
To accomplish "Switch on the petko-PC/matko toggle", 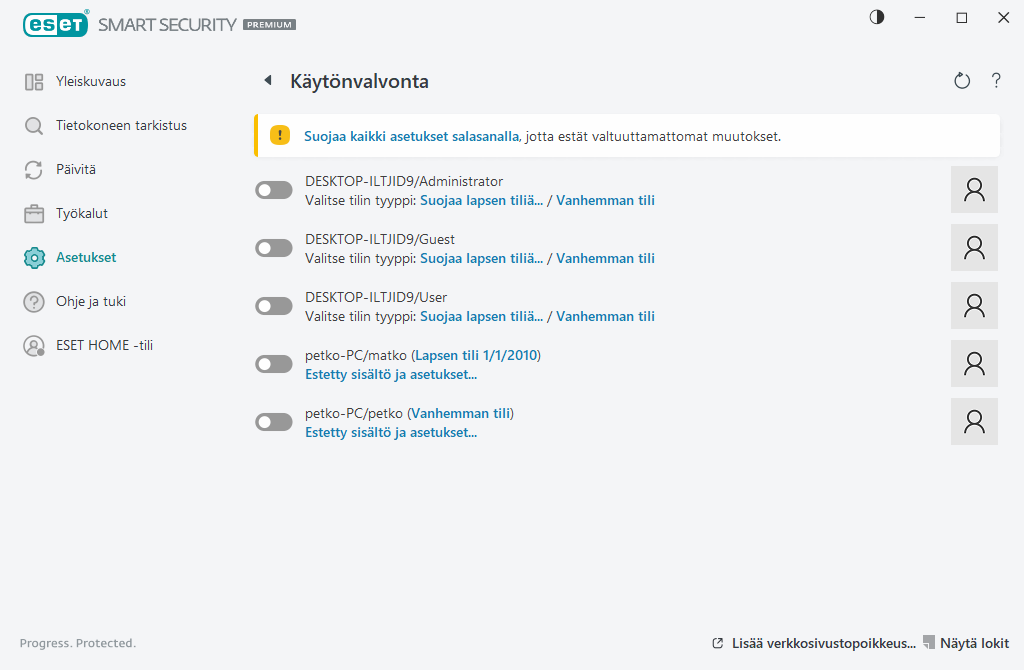I will 274,364.
